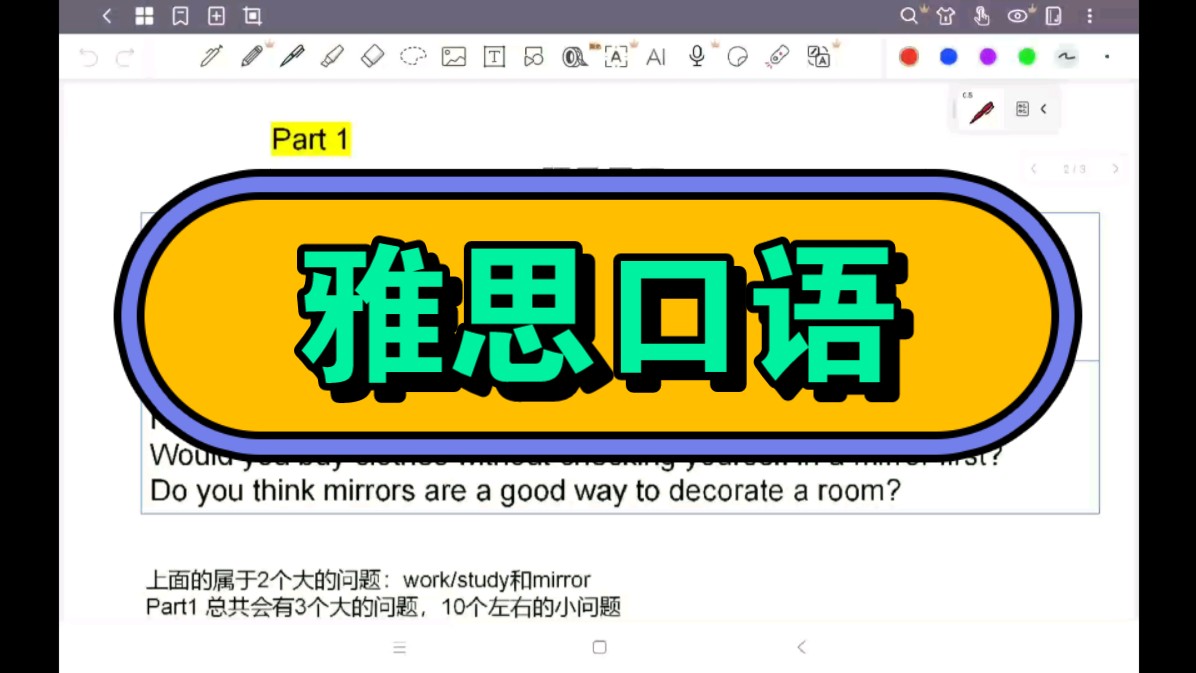1196x673 pixels.
Task: Click the 2/3 page indicator
Action: tap(1075, 169)
